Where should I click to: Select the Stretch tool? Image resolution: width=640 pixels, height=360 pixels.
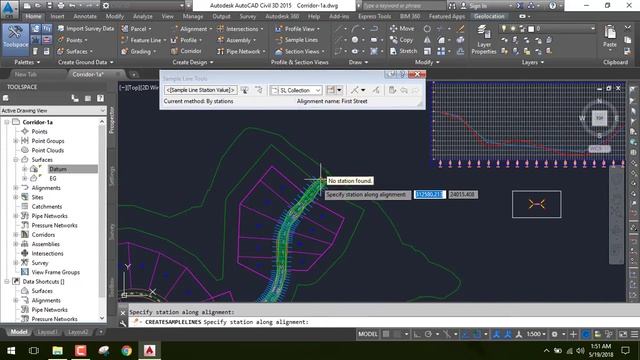[x=403, y=51]
